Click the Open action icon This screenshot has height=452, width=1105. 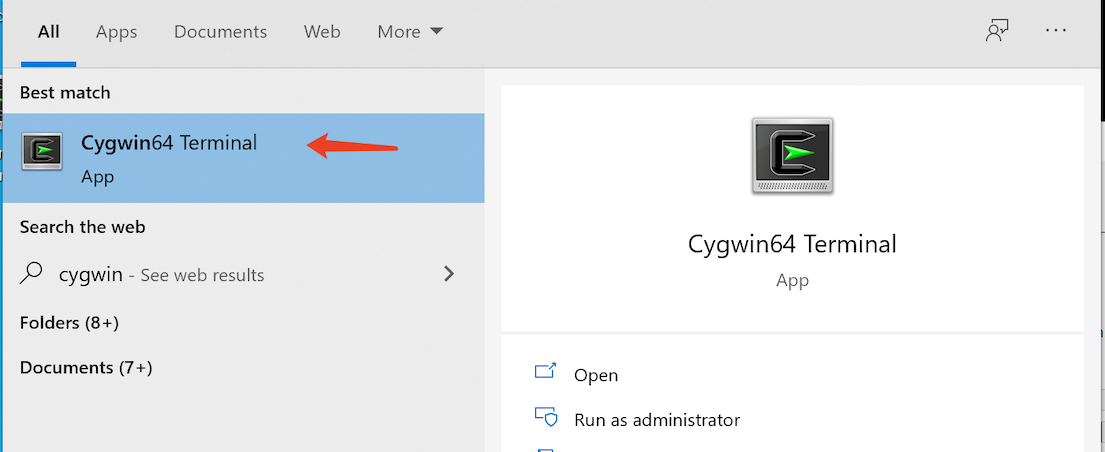545,371
